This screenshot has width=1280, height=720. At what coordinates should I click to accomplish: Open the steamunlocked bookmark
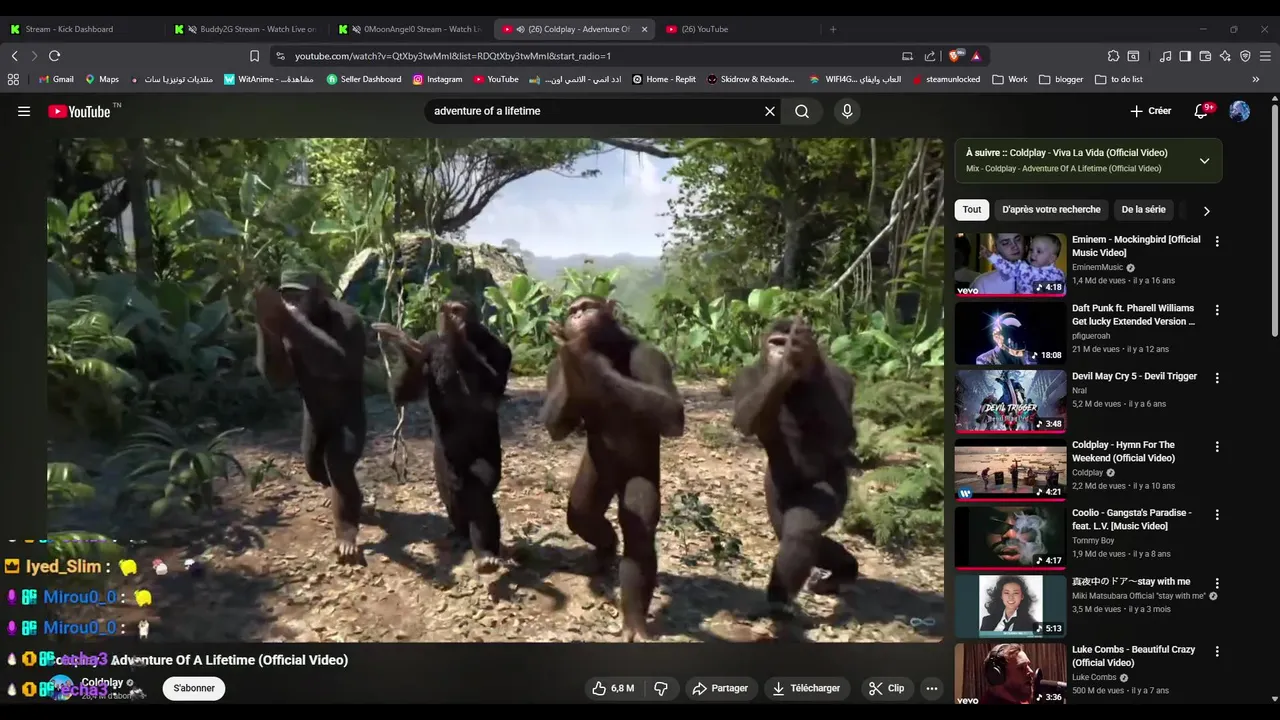(946, 79)
